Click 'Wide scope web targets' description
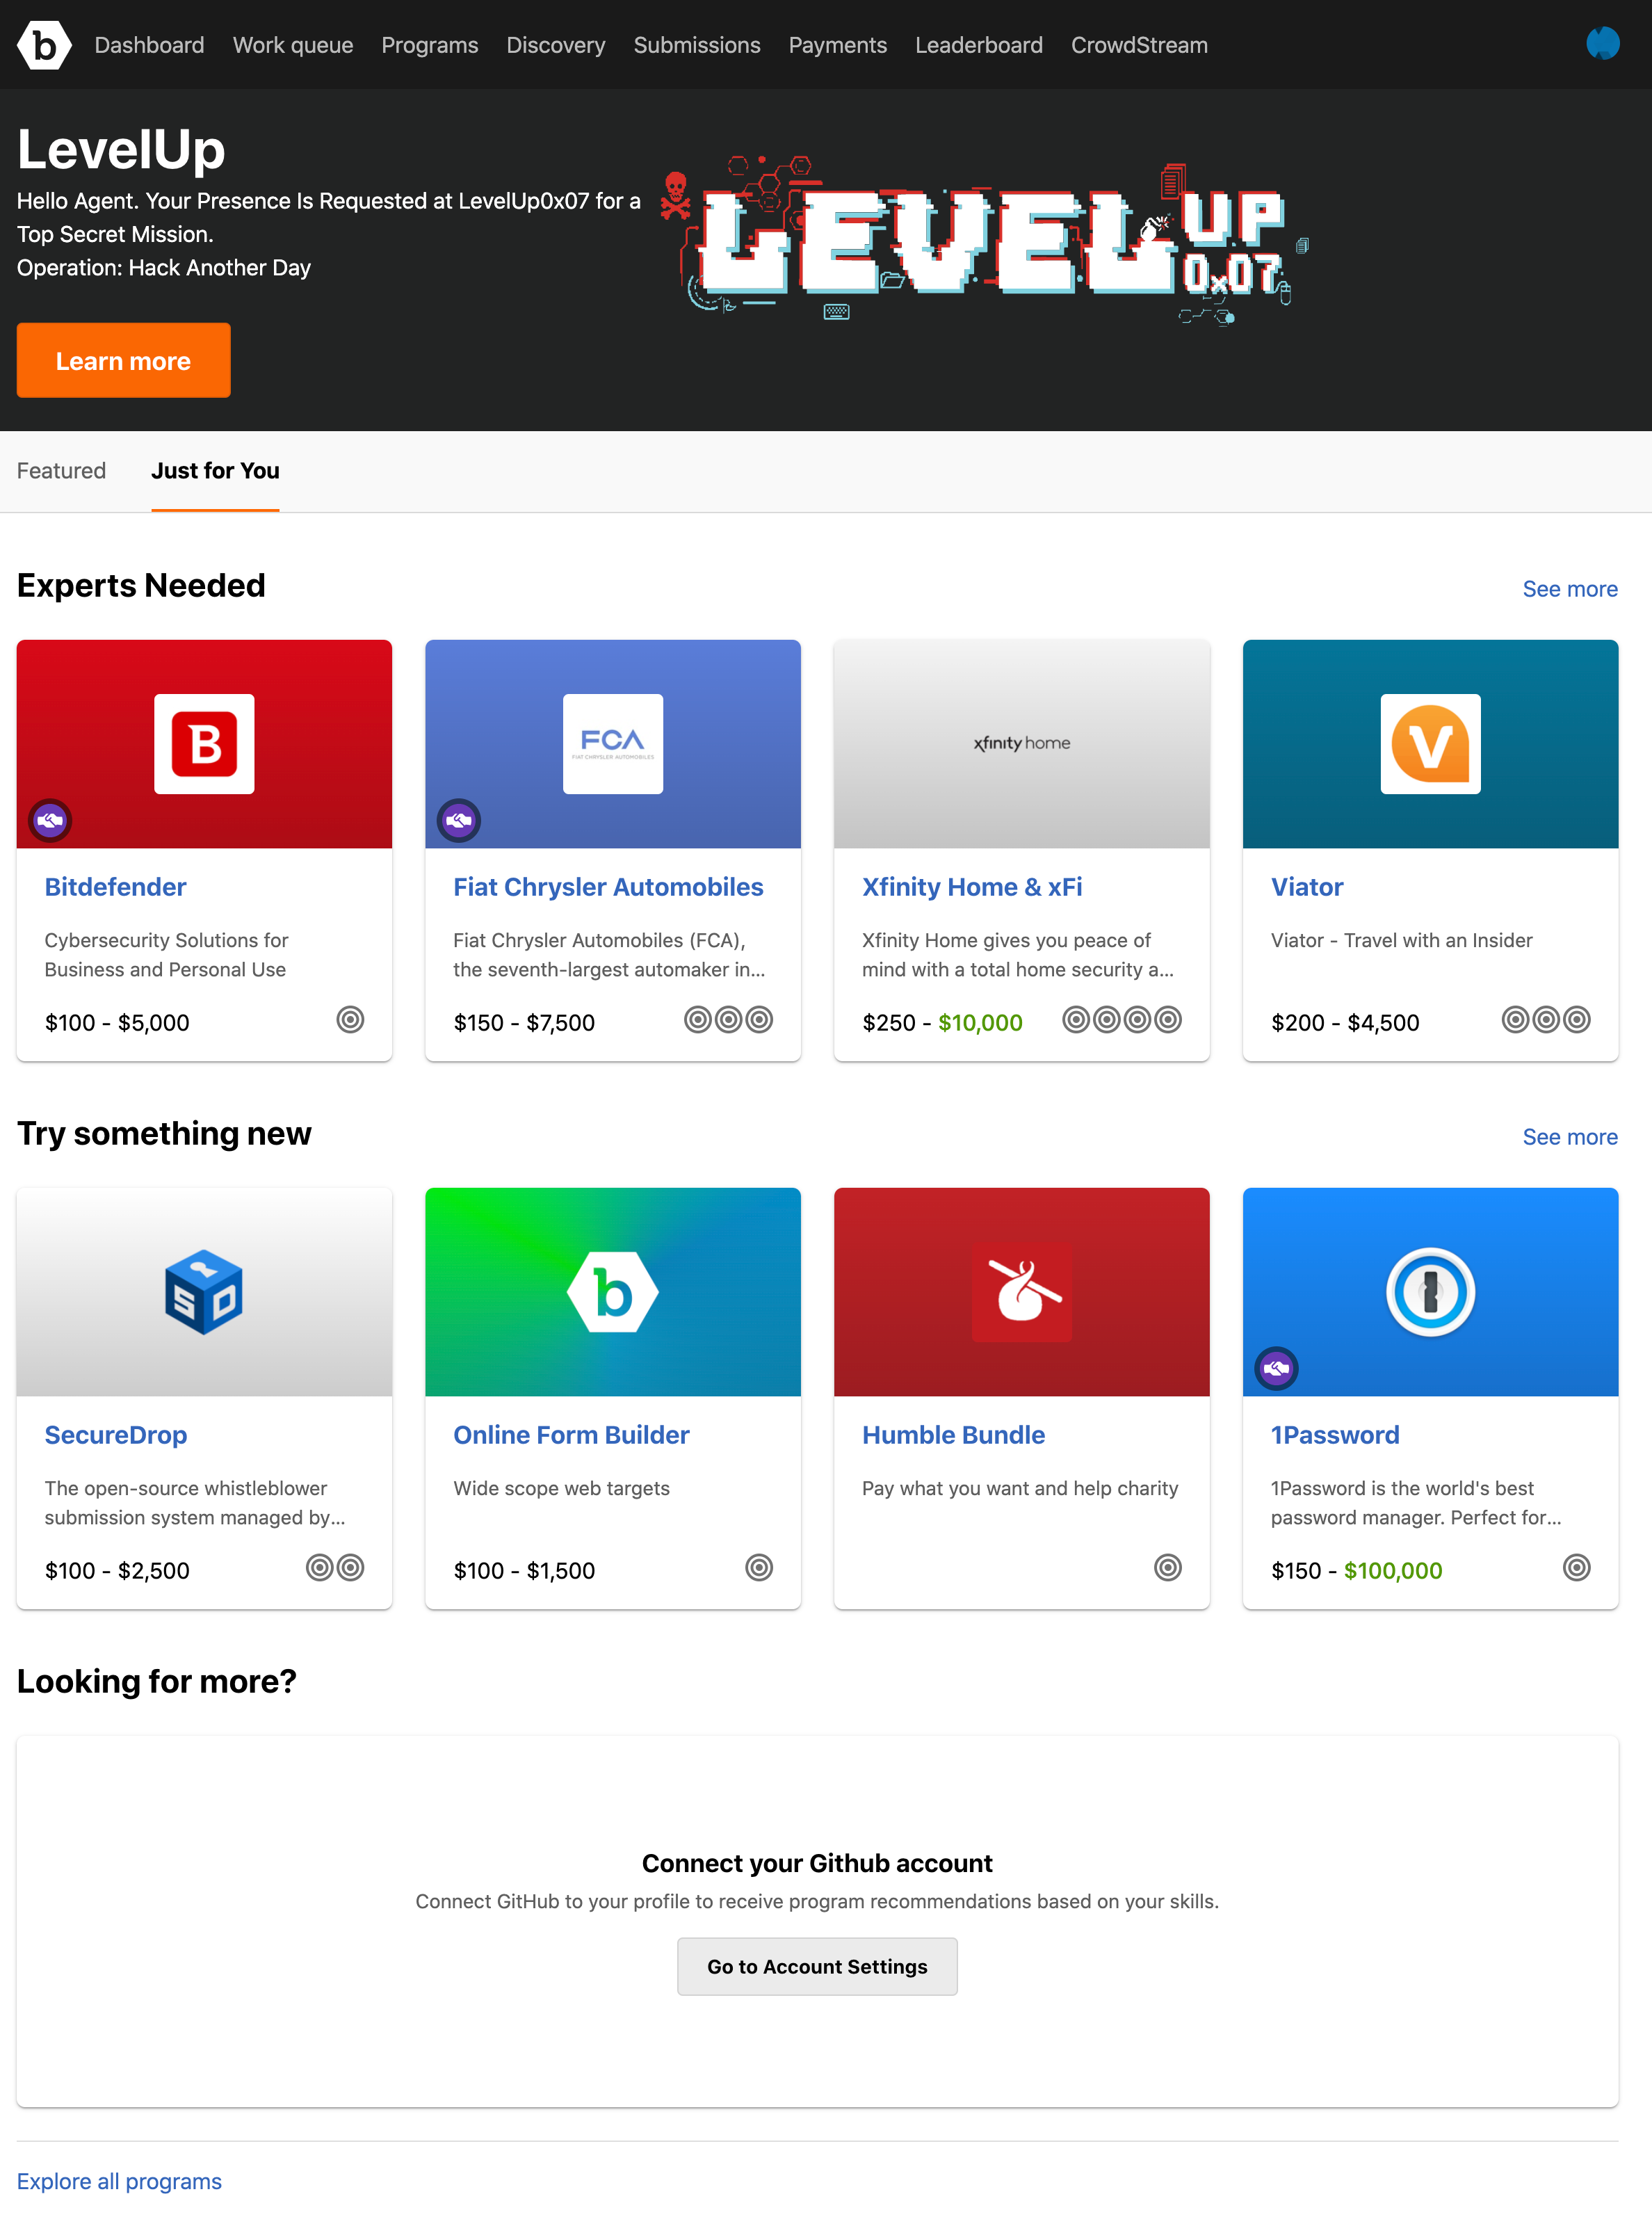This screenshot has height=2217, width=1652. (x=561, y=1488)
